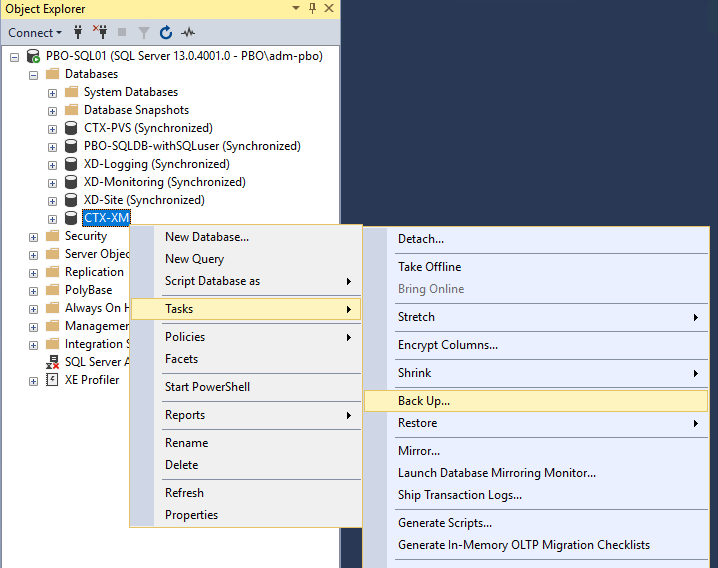Click the CTX-XM database cylinder icon
Image resolution: width=718 pixels, height=568 pixels.
pos(71,218)
